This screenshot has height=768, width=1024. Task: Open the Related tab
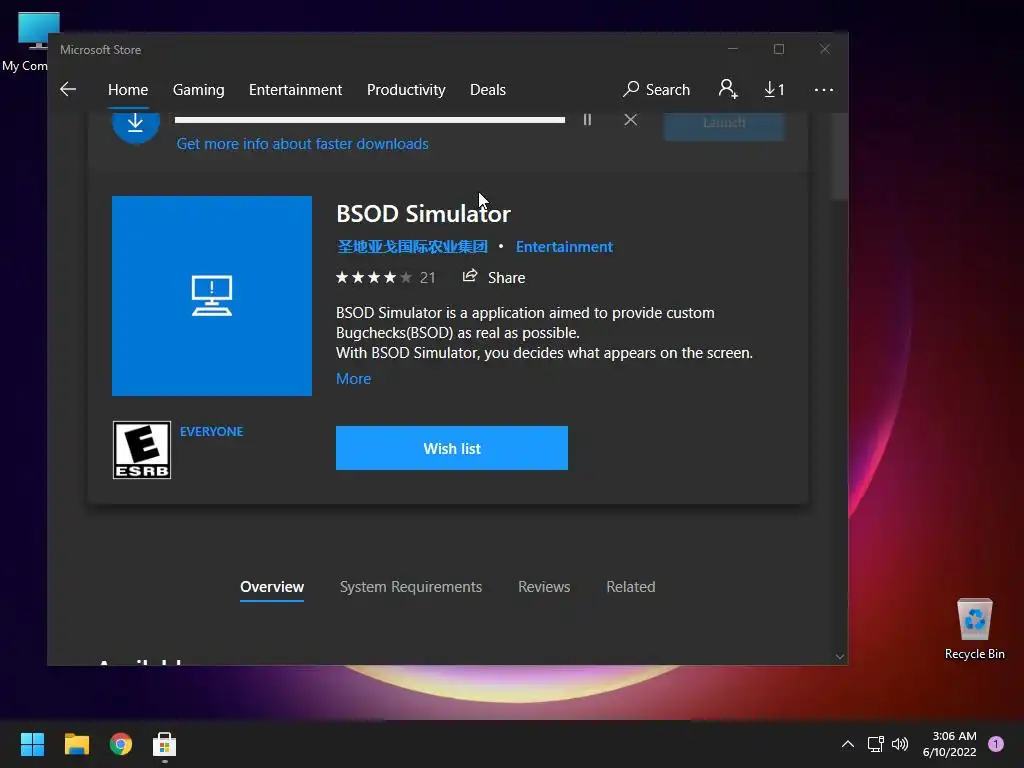631,586
